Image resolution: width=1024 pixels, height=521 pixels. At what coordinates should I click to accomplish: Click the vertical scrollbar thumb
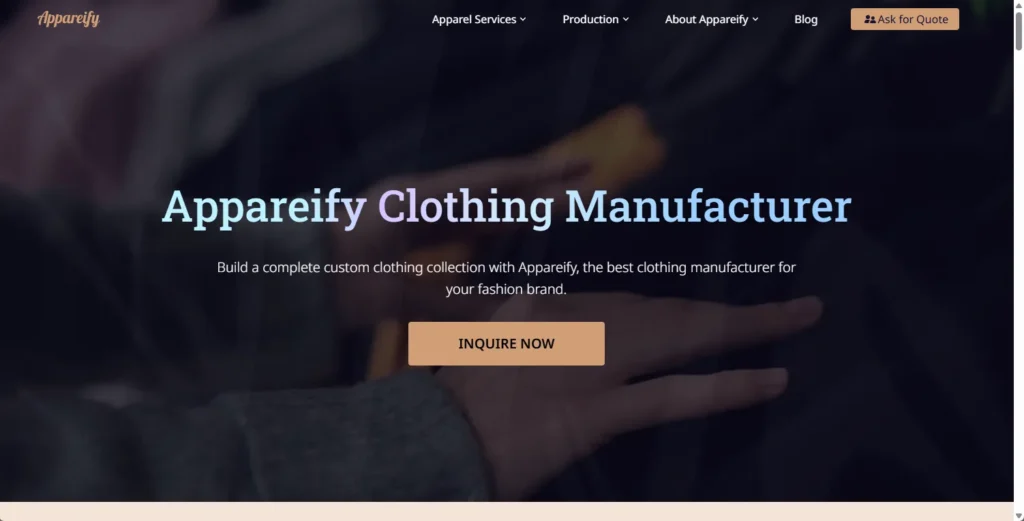tap(1018, 31)
